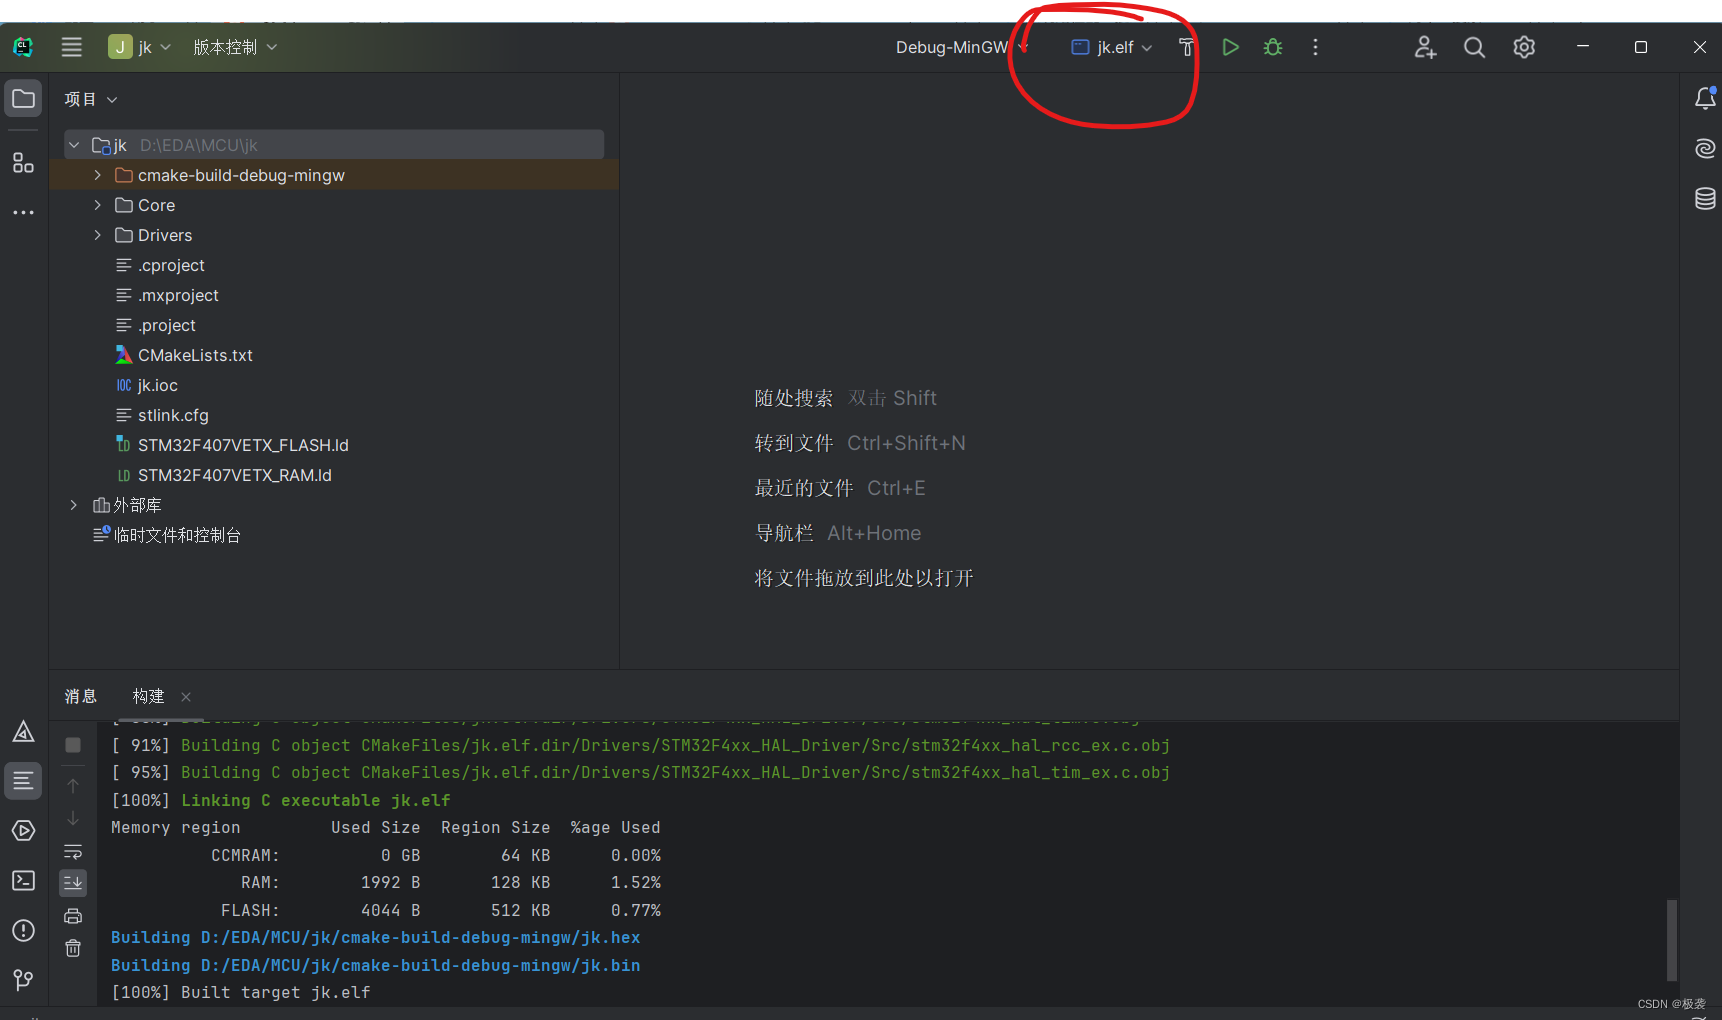Open the Notifications bell icon
This screenshot has height=1020, width=1722.
point(1705,98)
